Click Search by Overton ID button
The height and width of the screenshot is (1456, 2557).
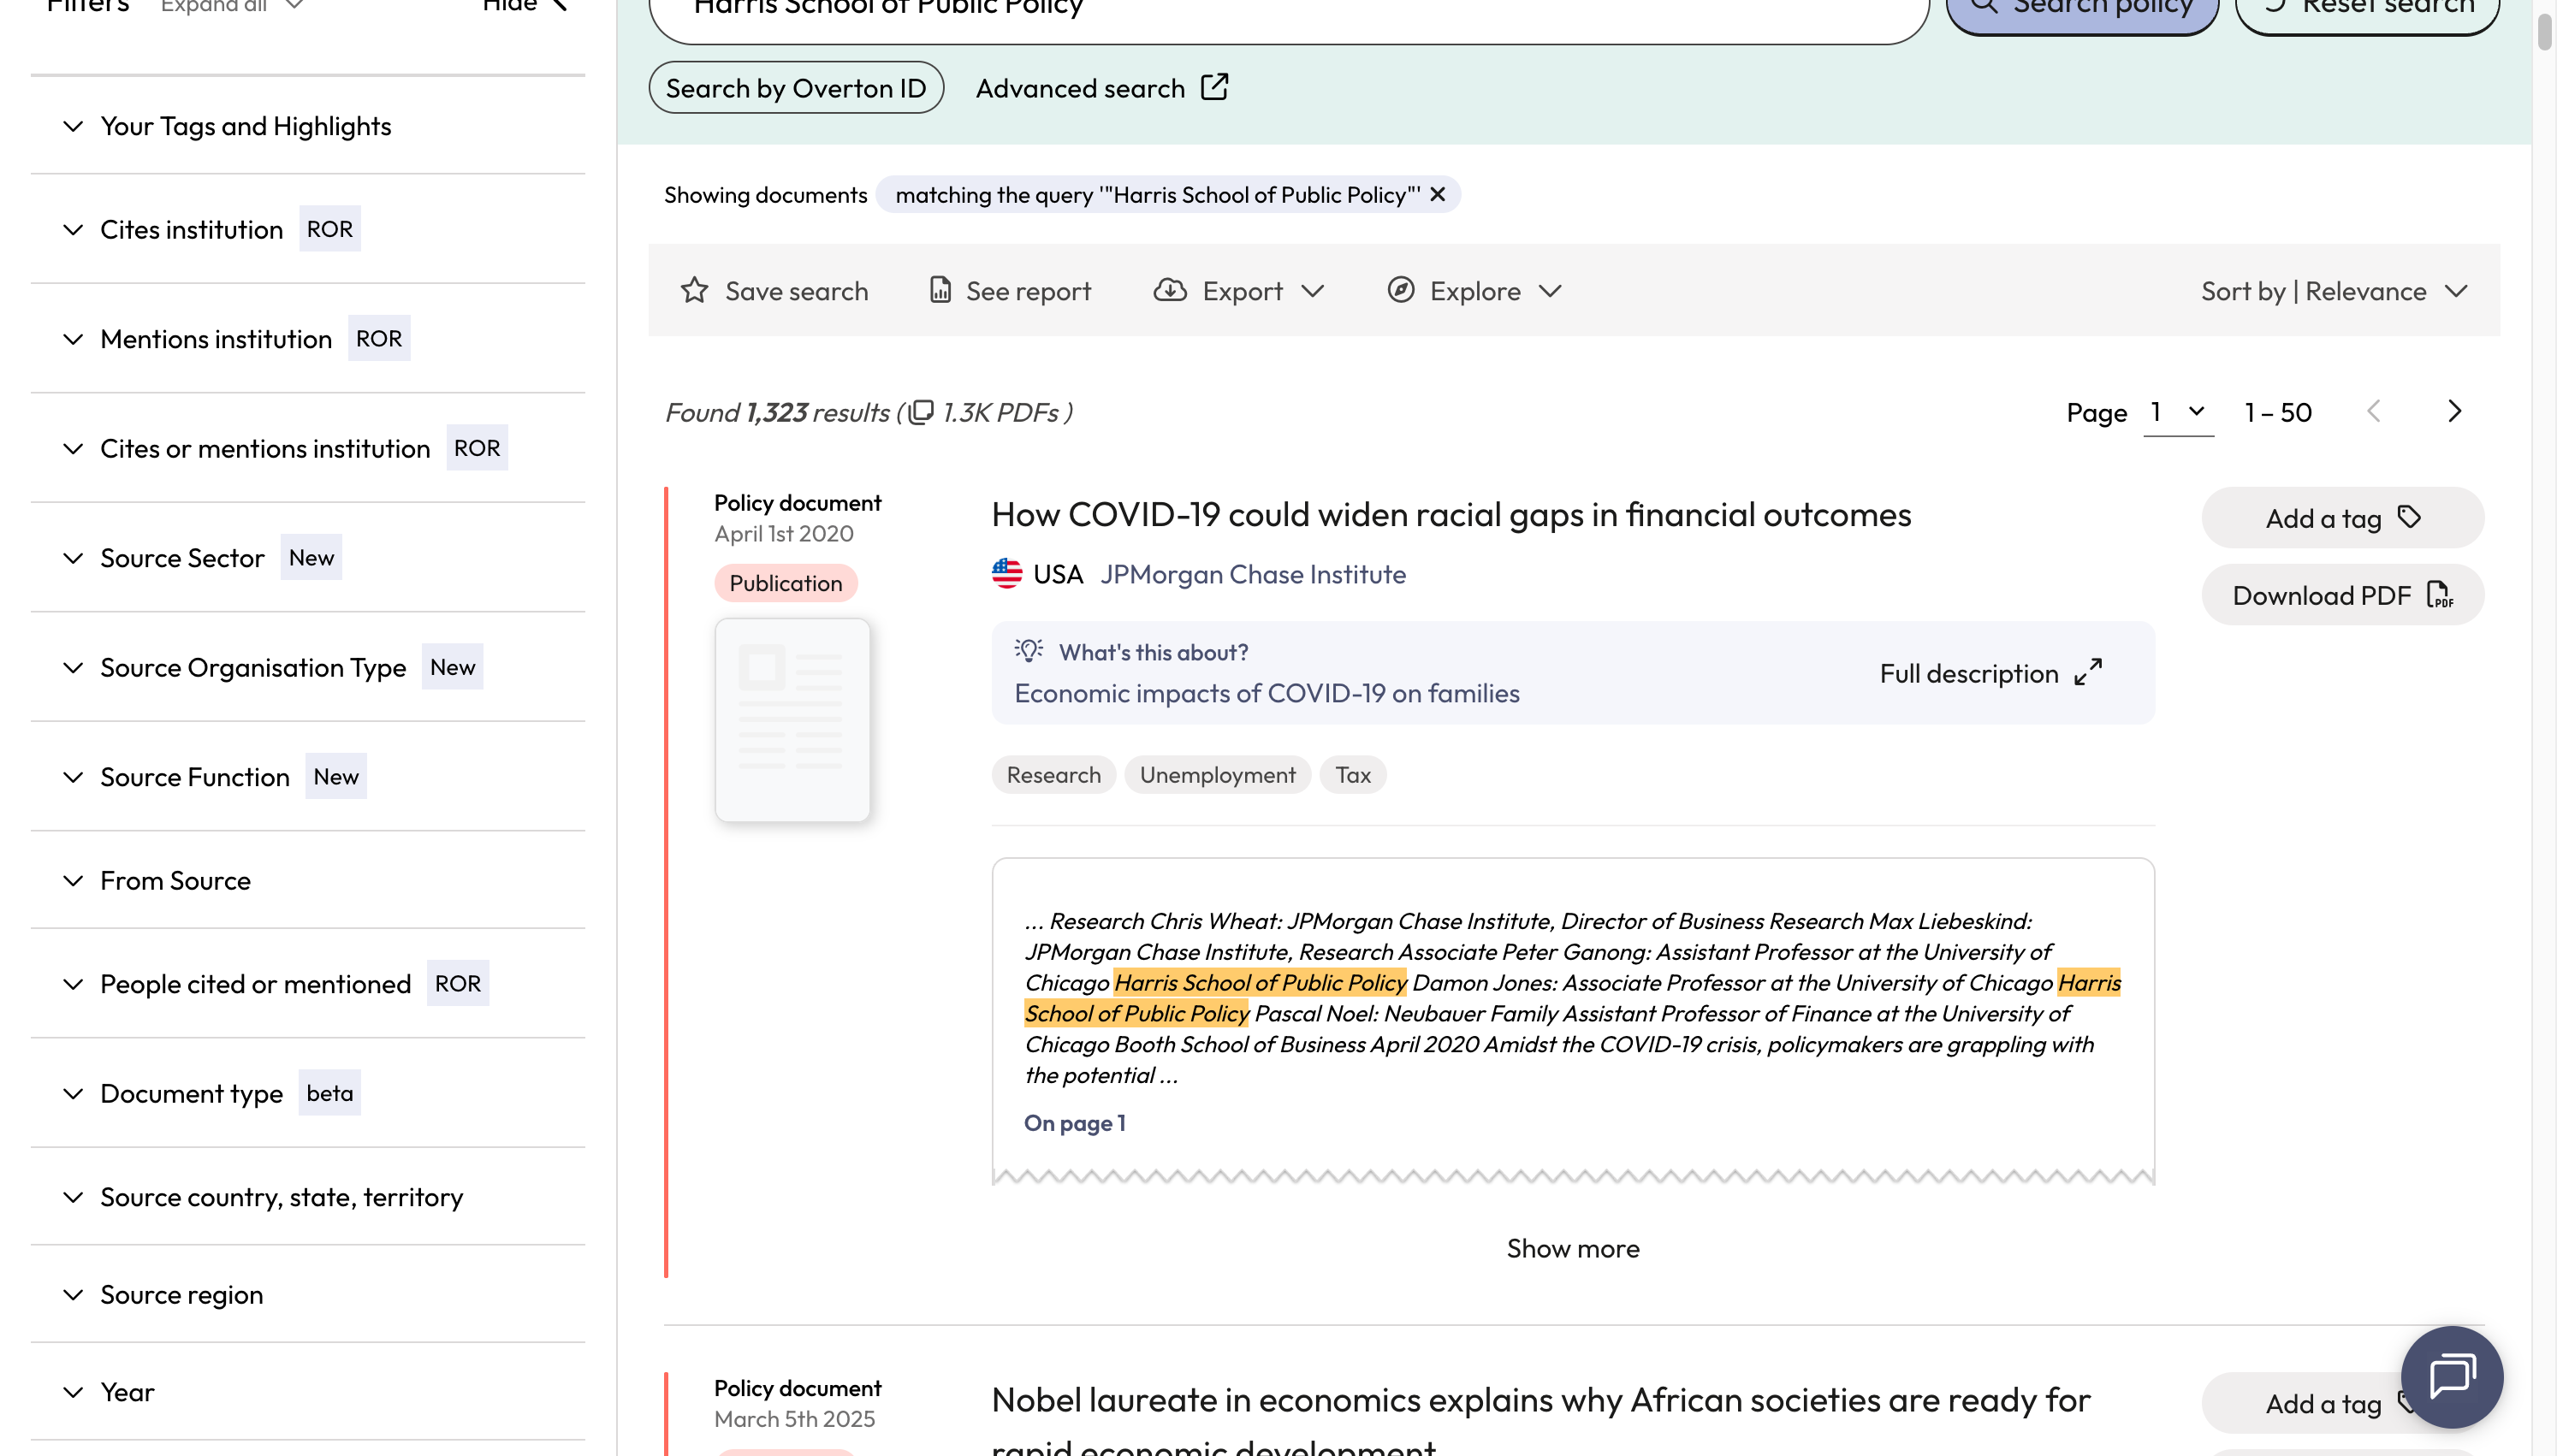pos(796,88)
